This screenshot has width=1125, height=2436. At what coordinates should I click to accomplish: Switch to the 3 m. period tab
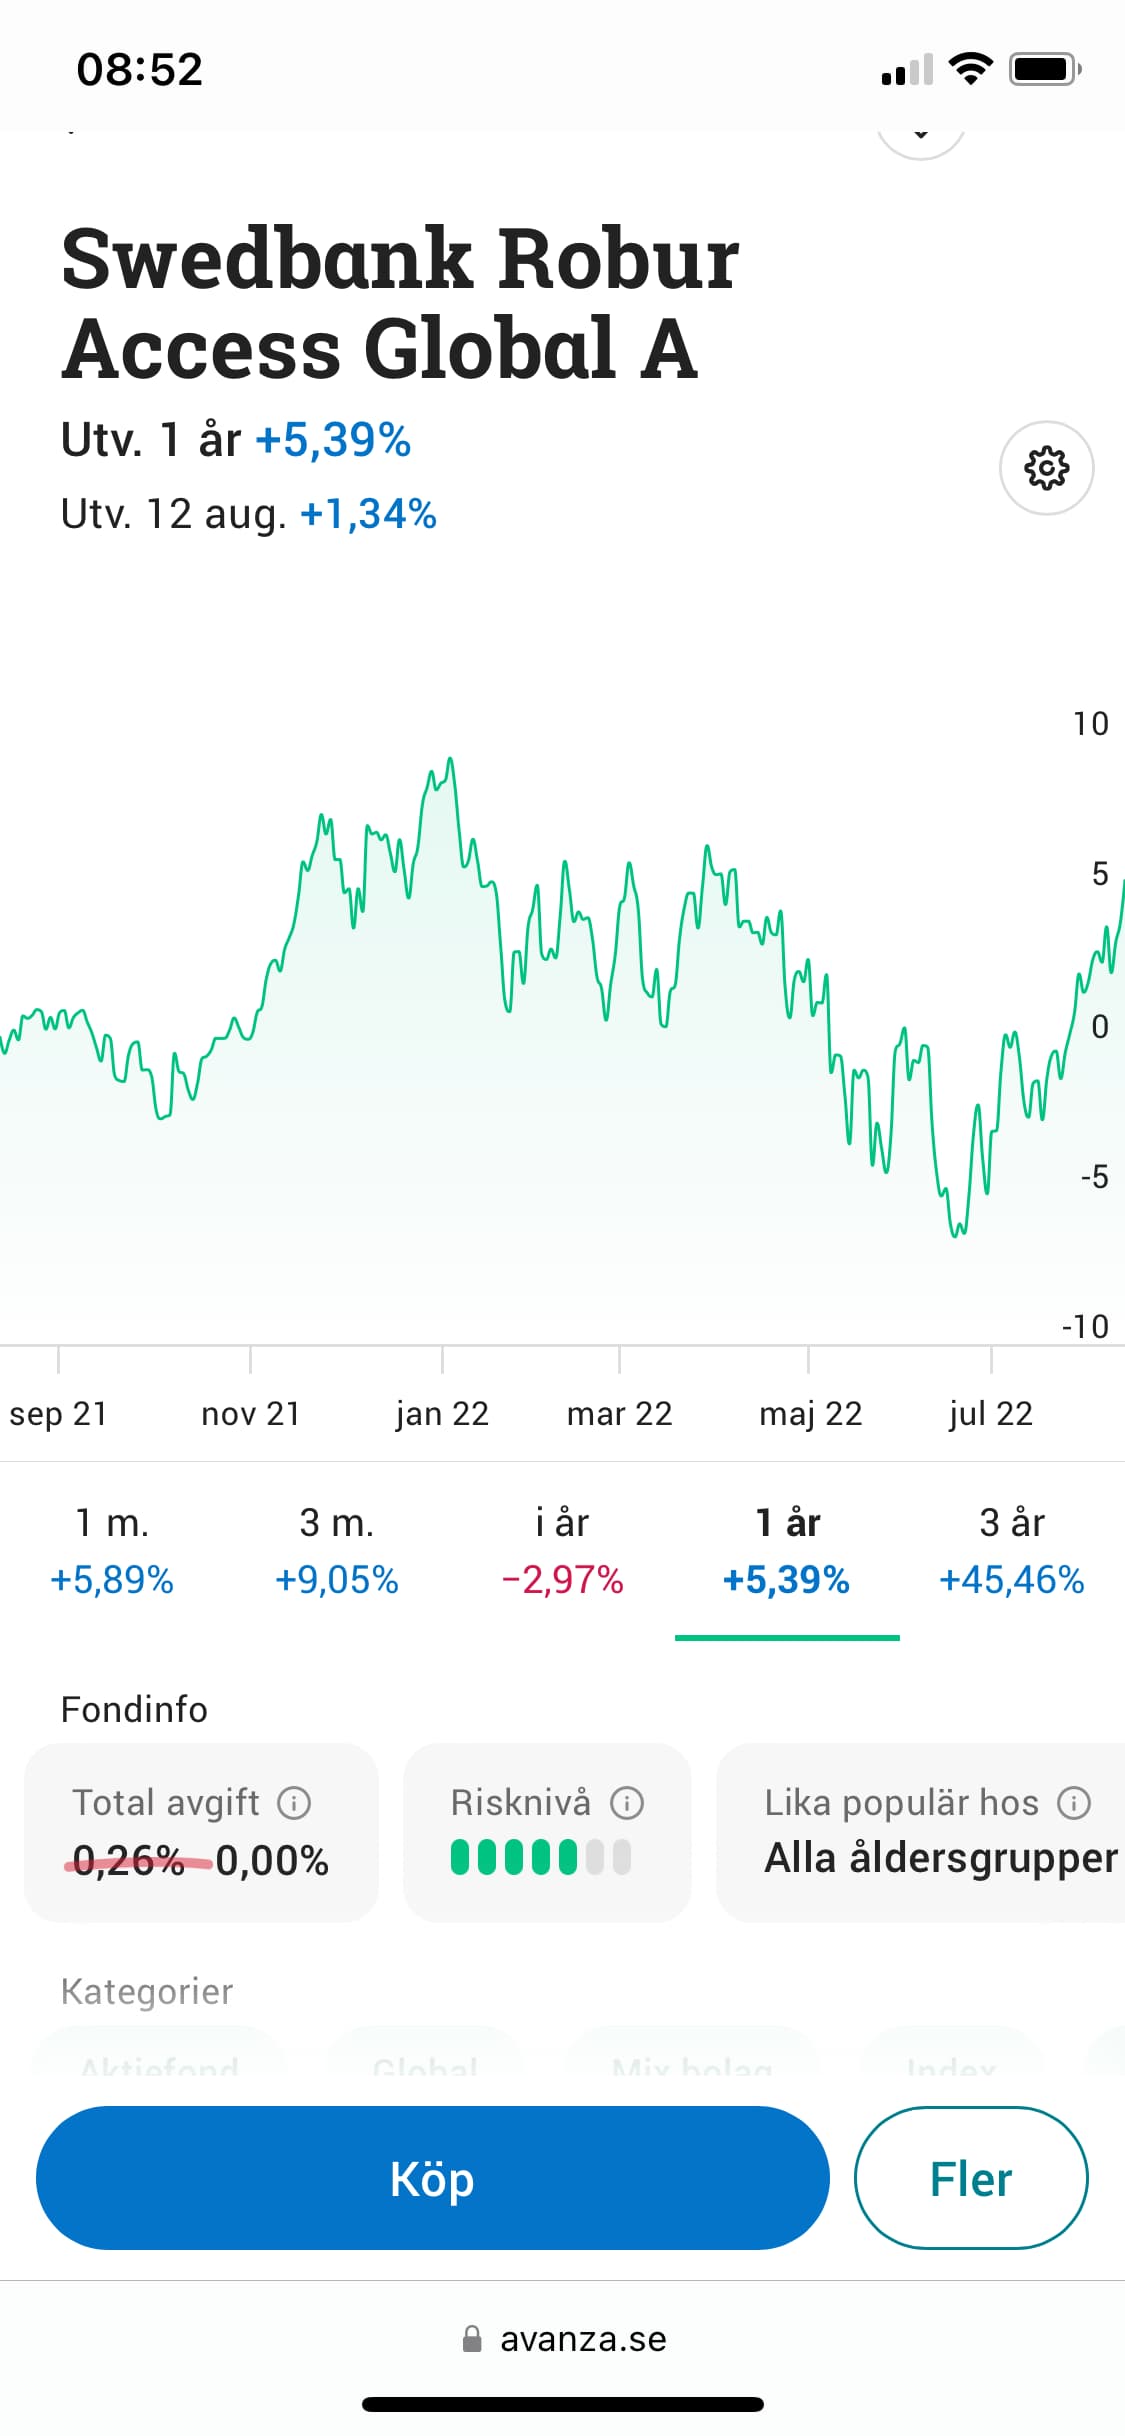point(337,1550)
